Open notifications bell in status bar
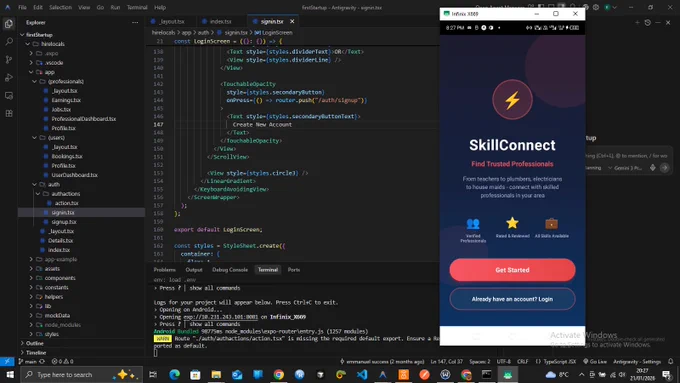This screenshot has width=680, height=383. pyautogui.click(x=670, y=361)
